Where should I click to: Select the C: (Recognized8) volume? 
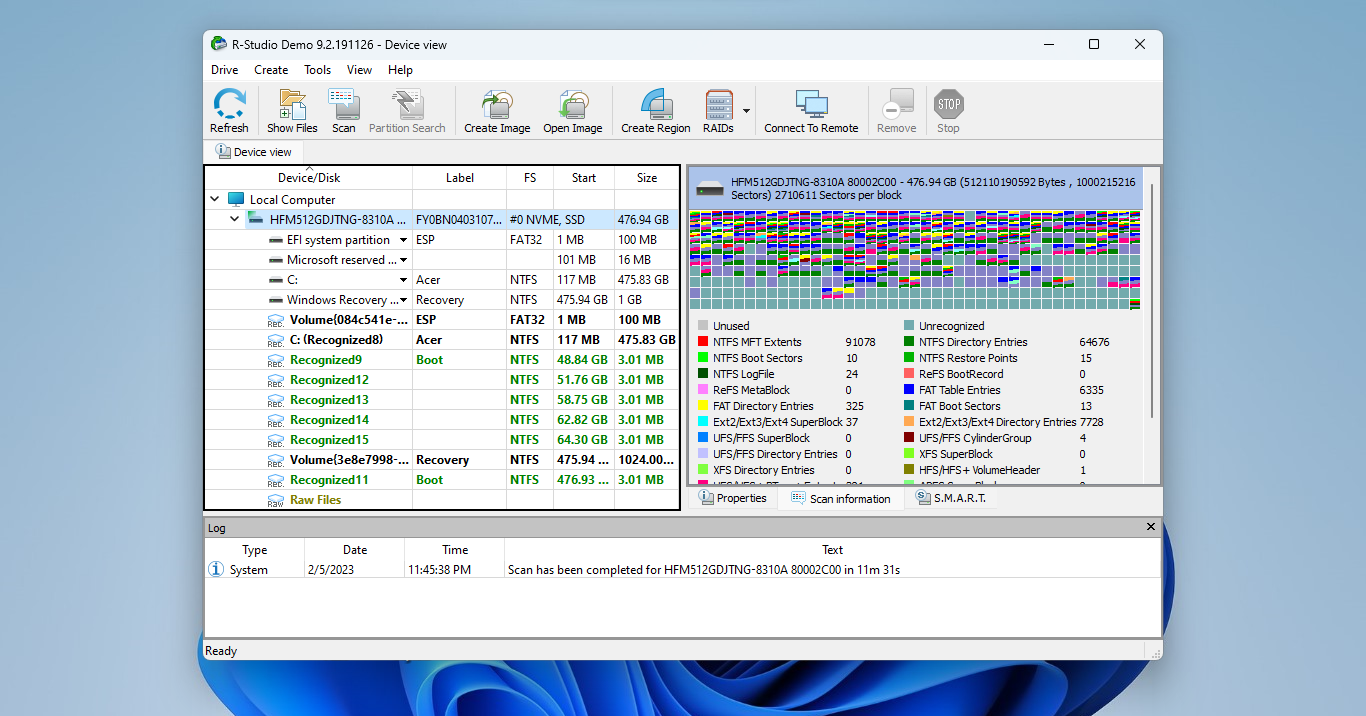[442, 340]
